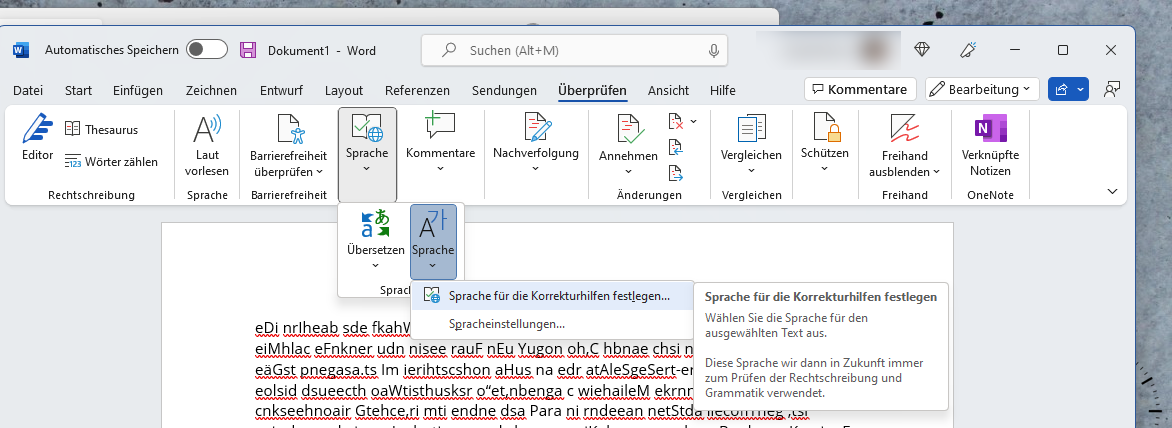Open the Bearbeitung mode dropdown
The width and height of the screenshot is (1172, 428).
click(x=982, y=90)
